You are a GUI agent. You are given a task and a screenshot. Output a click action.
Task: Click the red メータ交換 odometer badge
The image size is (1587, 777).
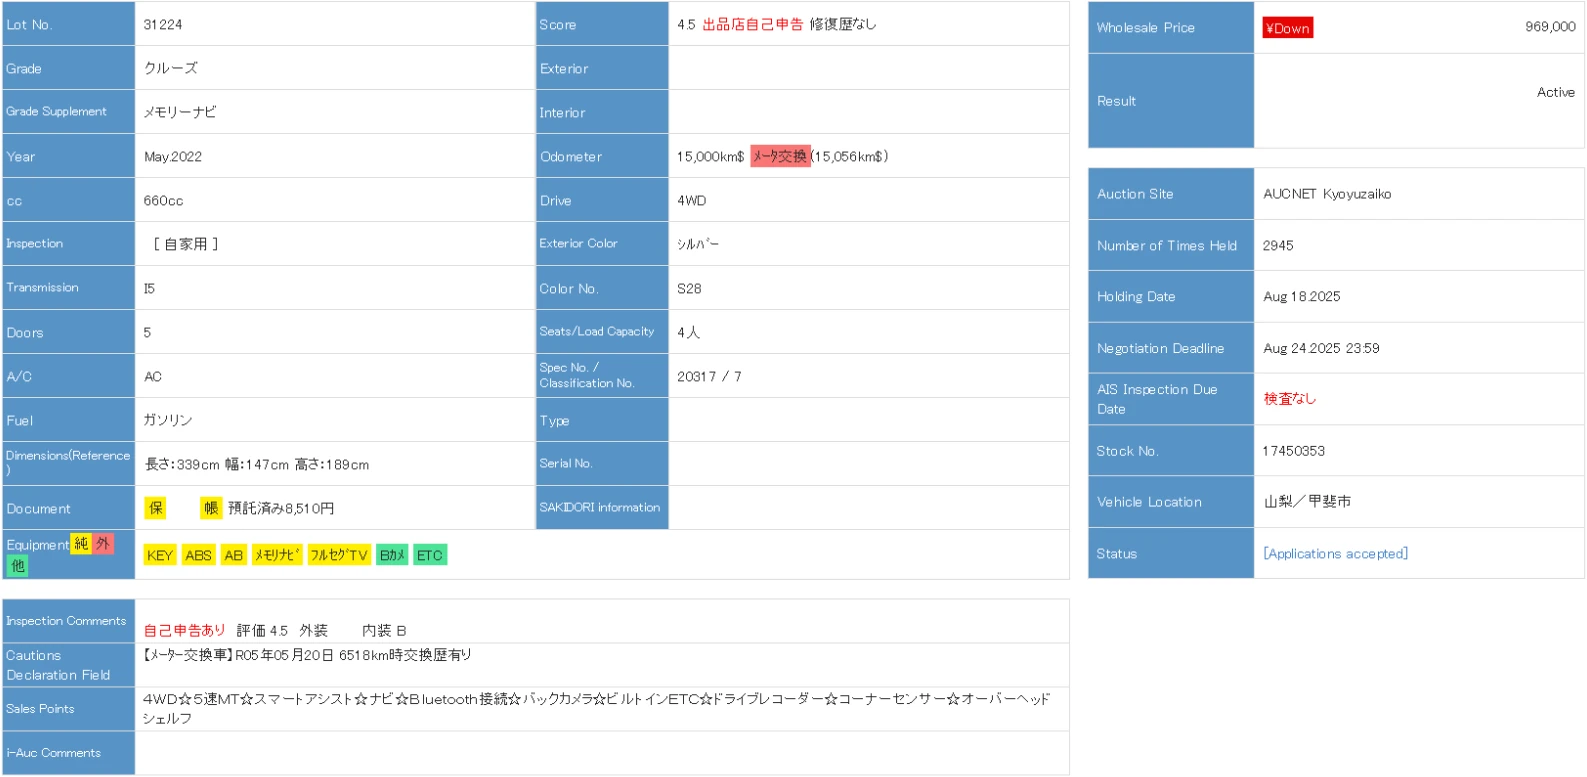coord(779,156)
